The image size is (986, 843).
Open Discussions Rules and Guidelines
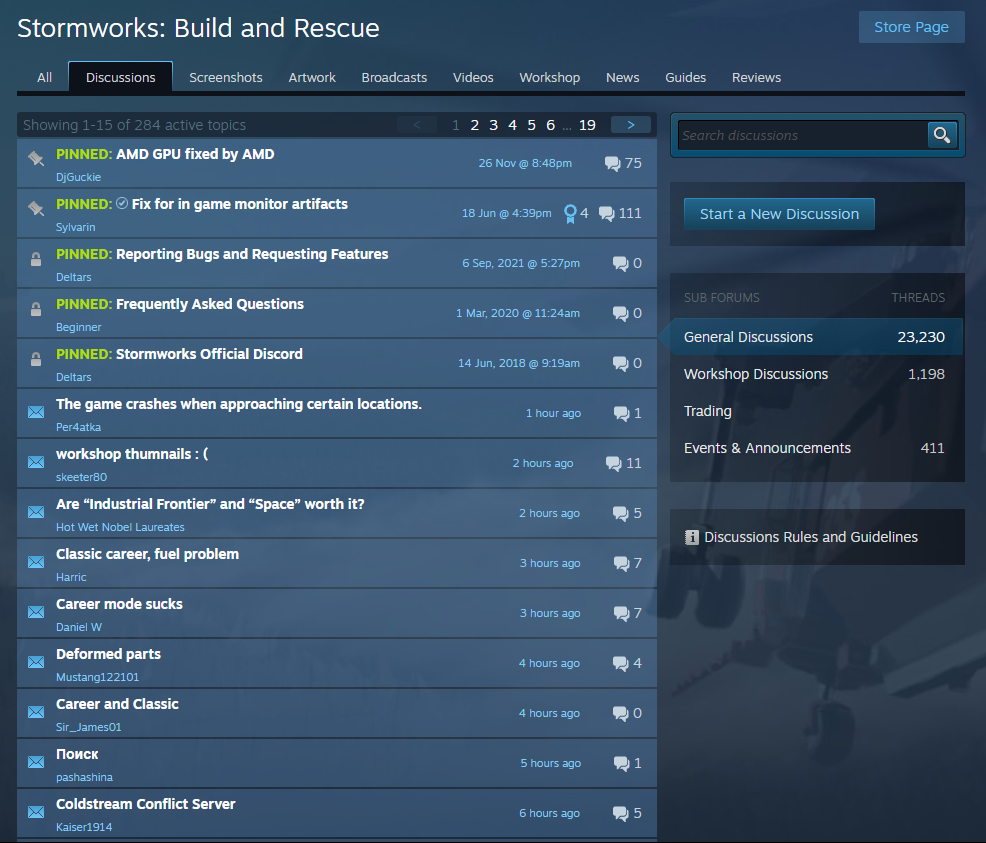[x=811, y=537]
